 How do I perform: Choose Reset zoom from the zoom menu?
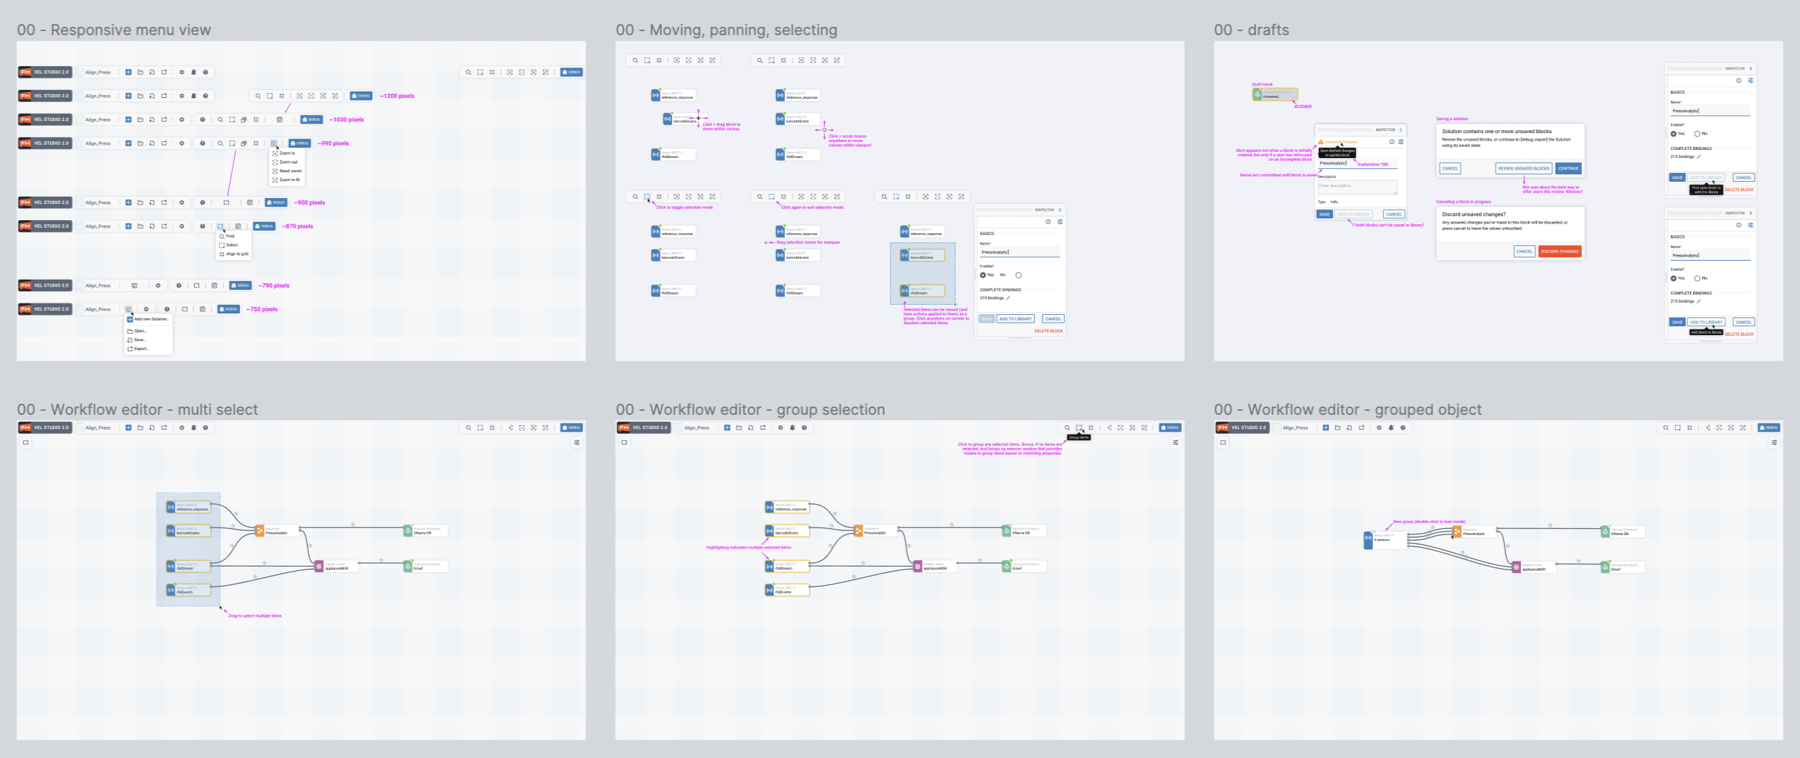coord(289,171)
